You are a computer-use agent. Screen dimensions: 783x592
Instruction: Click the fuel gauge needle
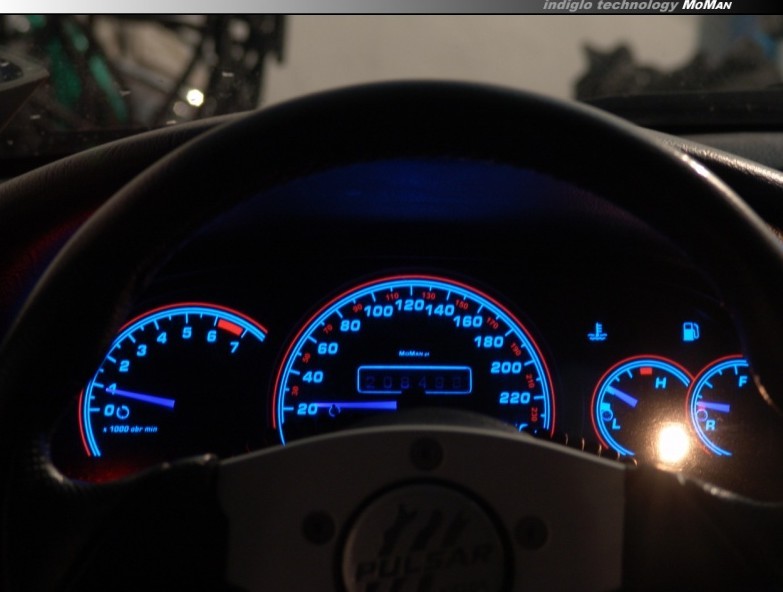[x=715, y=406]
